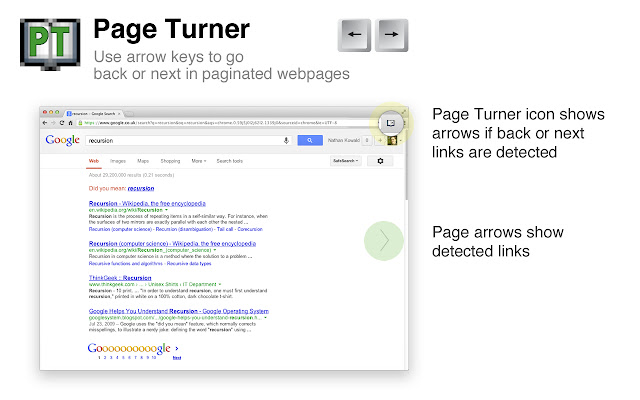Click the Recursive data types sublink
The image size is (640, 400).
[189, 264]
